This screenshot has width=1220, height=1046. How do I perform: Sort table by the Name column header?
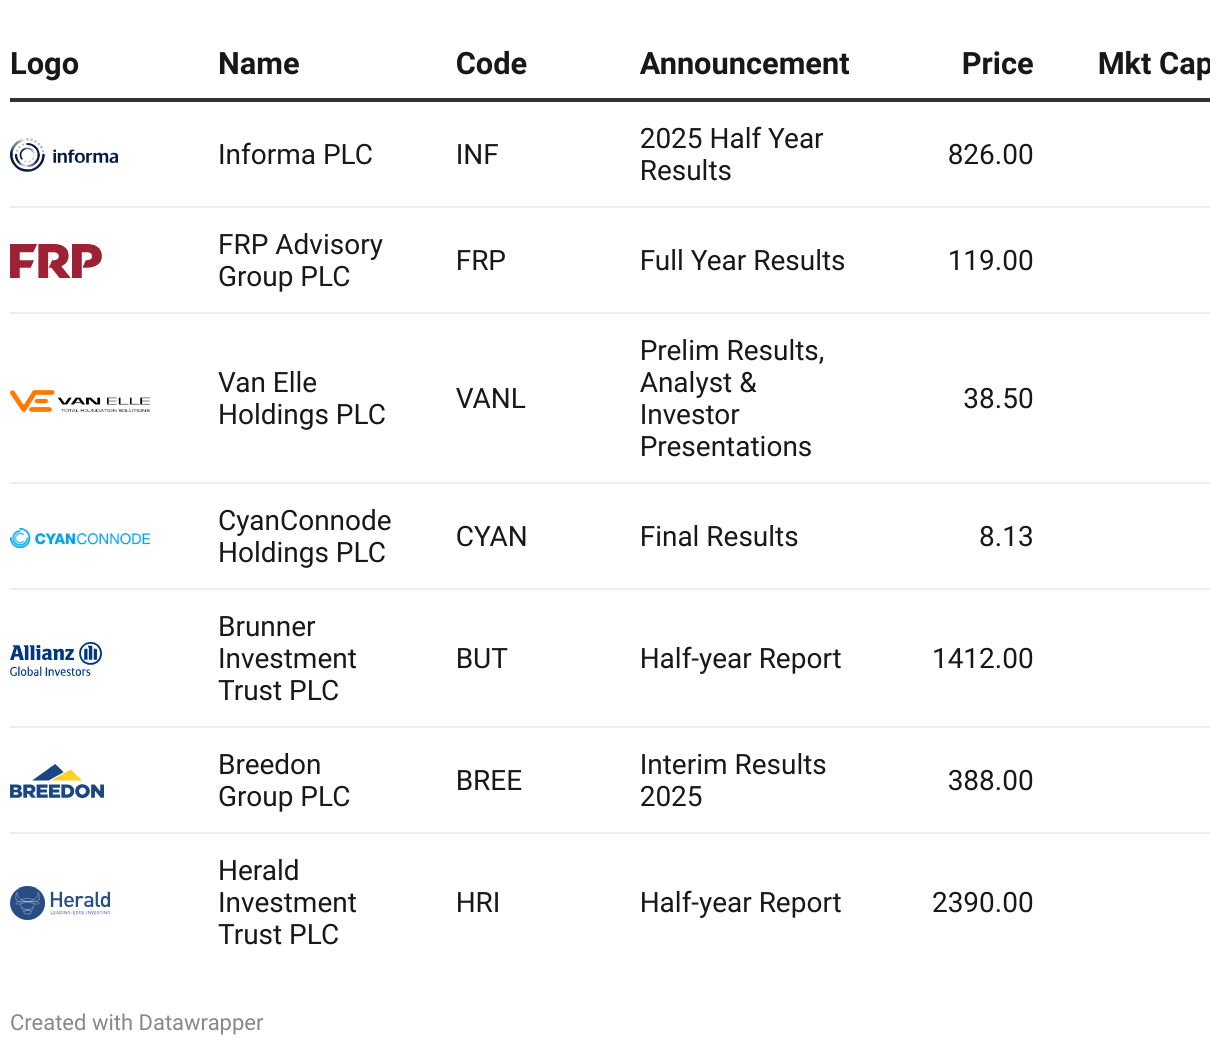(x=259, y=64)
